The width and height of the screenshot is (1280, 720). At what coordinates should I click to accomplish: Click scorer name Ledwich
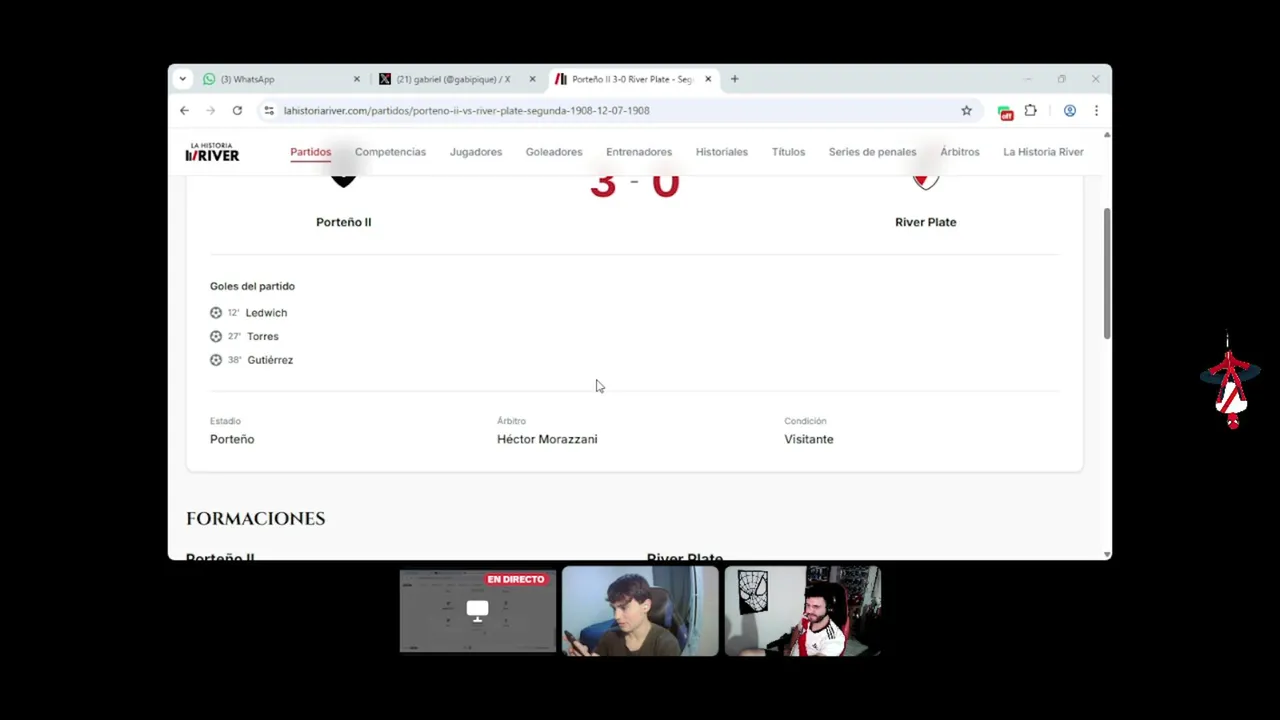[266, 313]
